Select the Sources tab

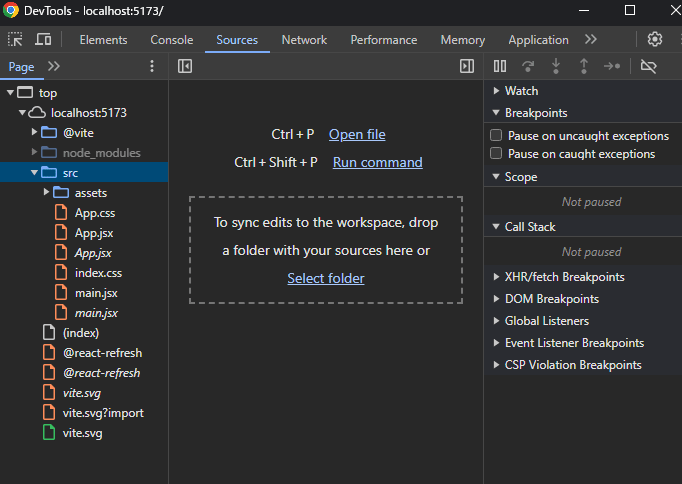pos(237,40)
